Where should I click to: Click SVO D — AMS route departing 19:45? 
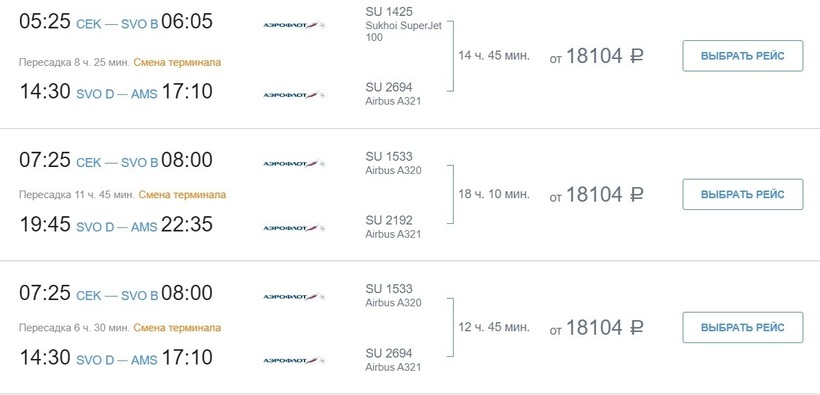tap(117, 227)
